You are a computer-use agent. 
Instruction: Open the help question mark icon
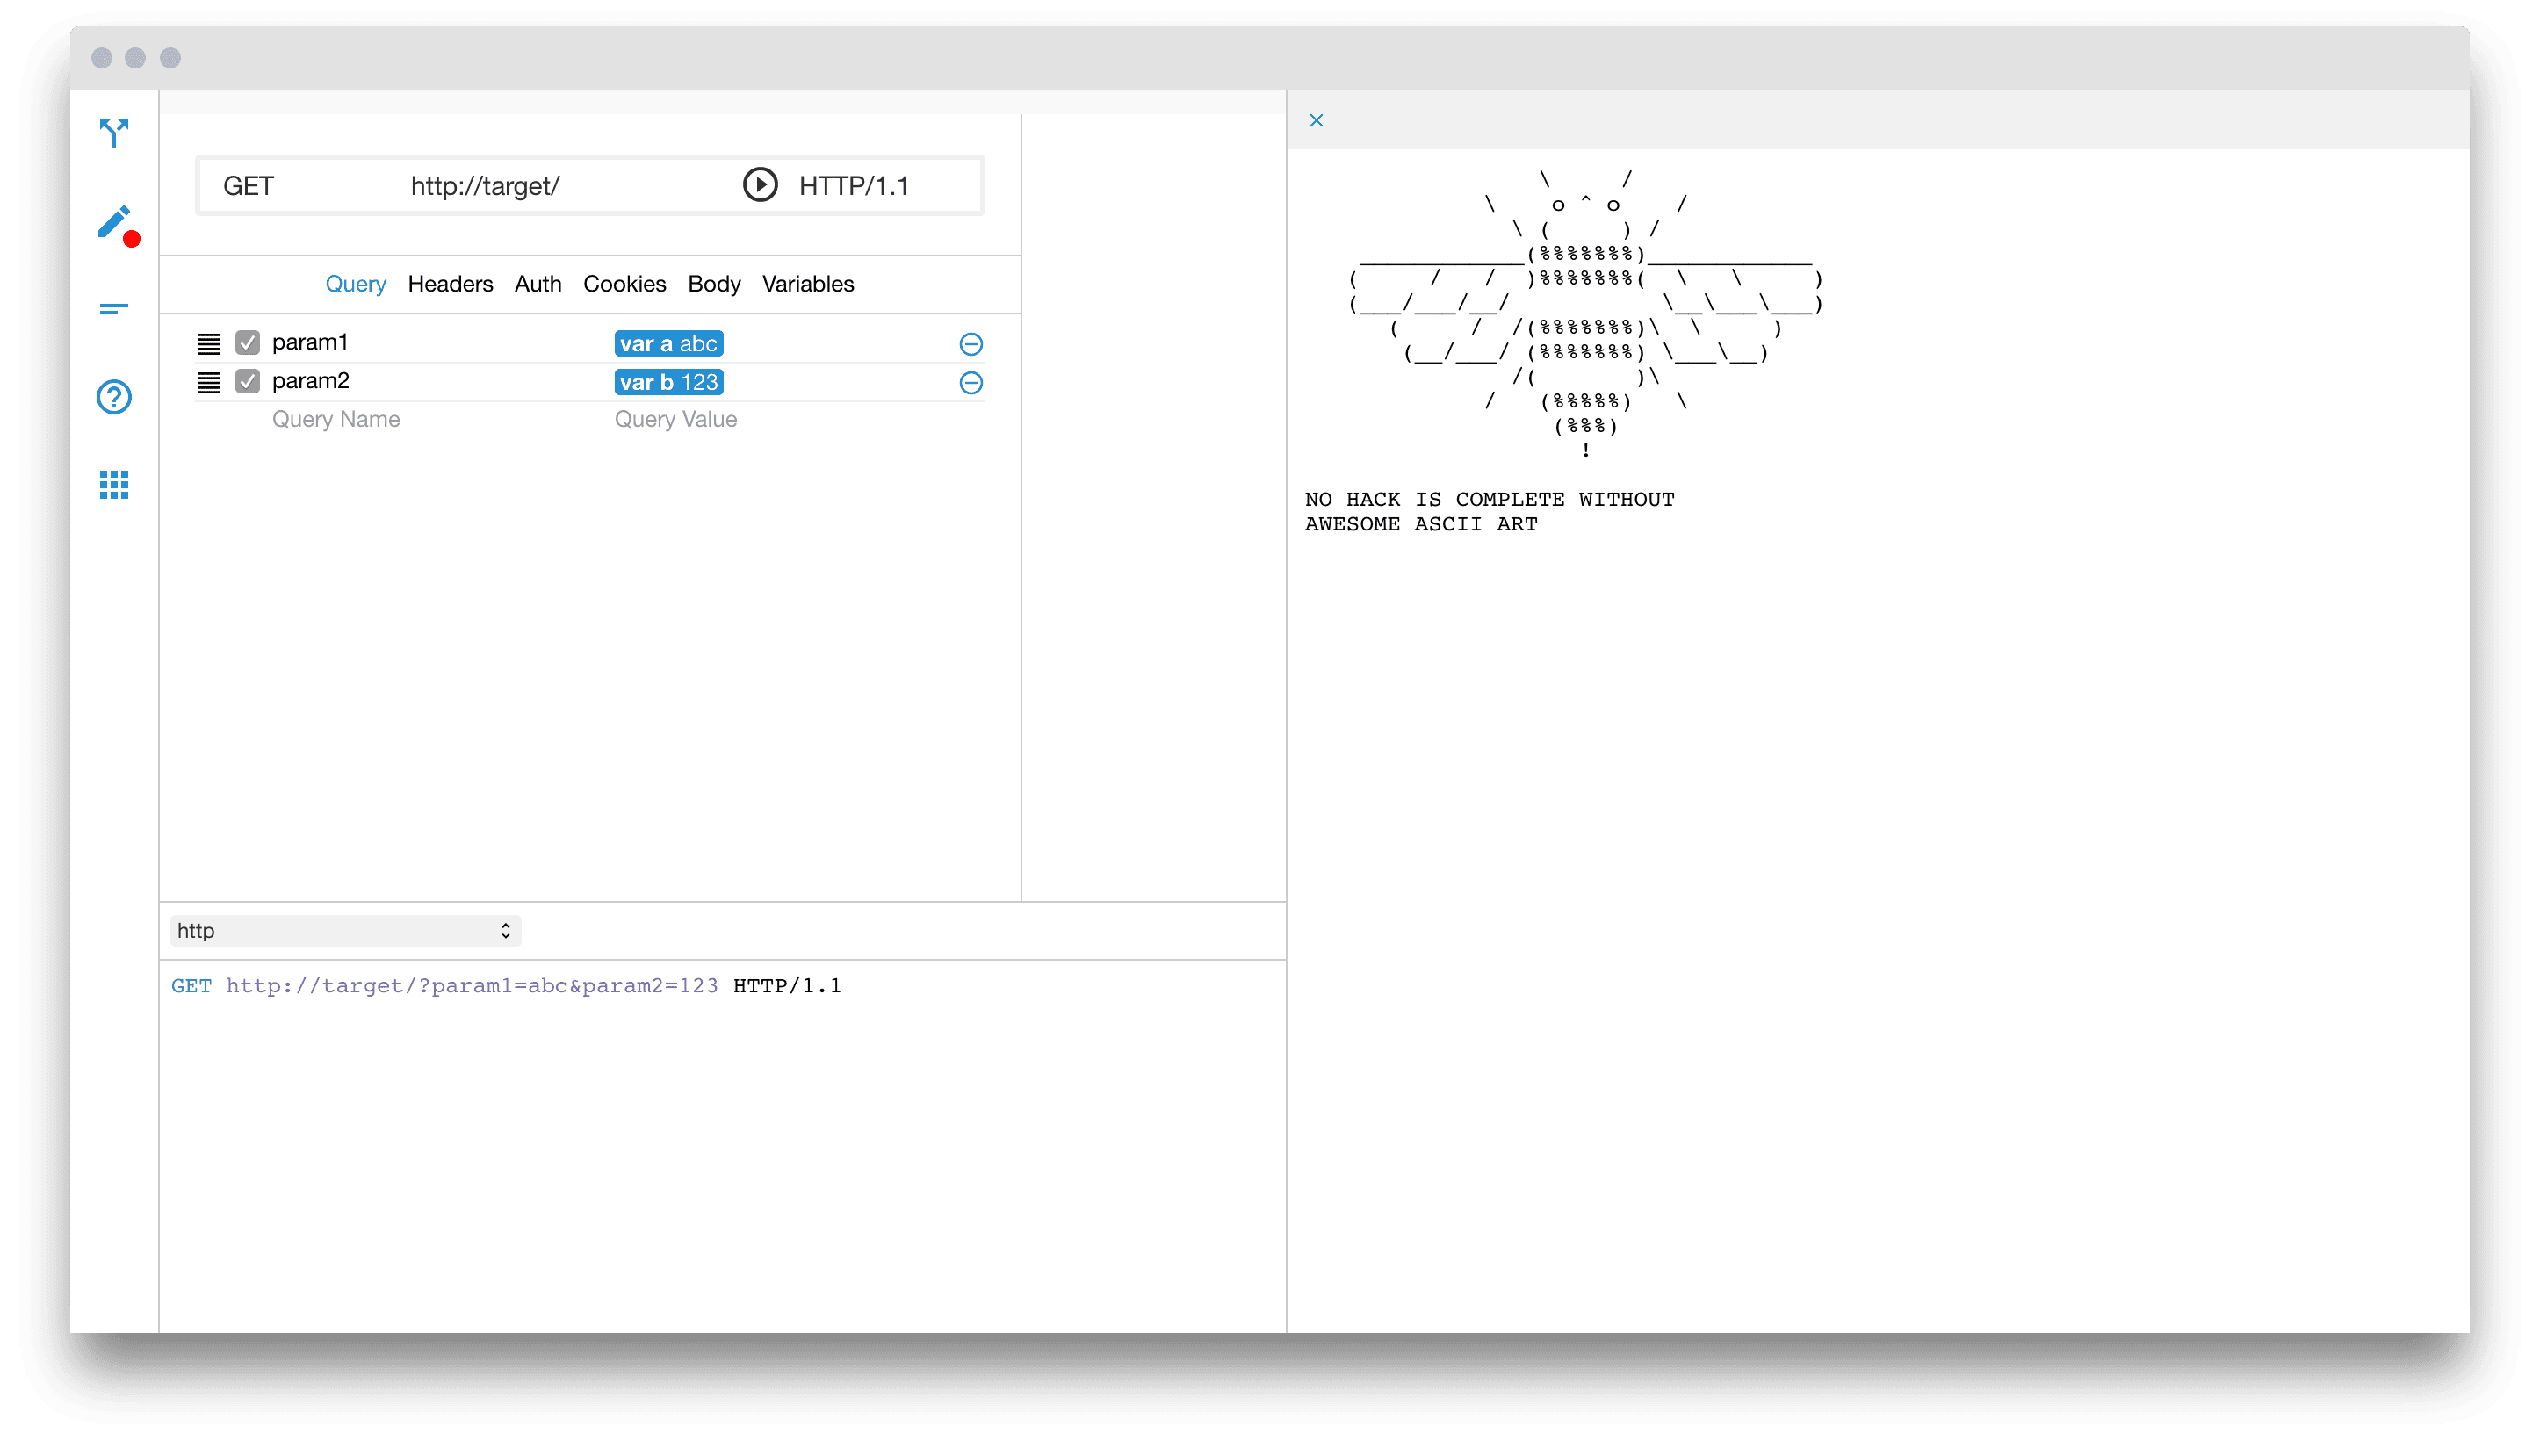point(114,397)
